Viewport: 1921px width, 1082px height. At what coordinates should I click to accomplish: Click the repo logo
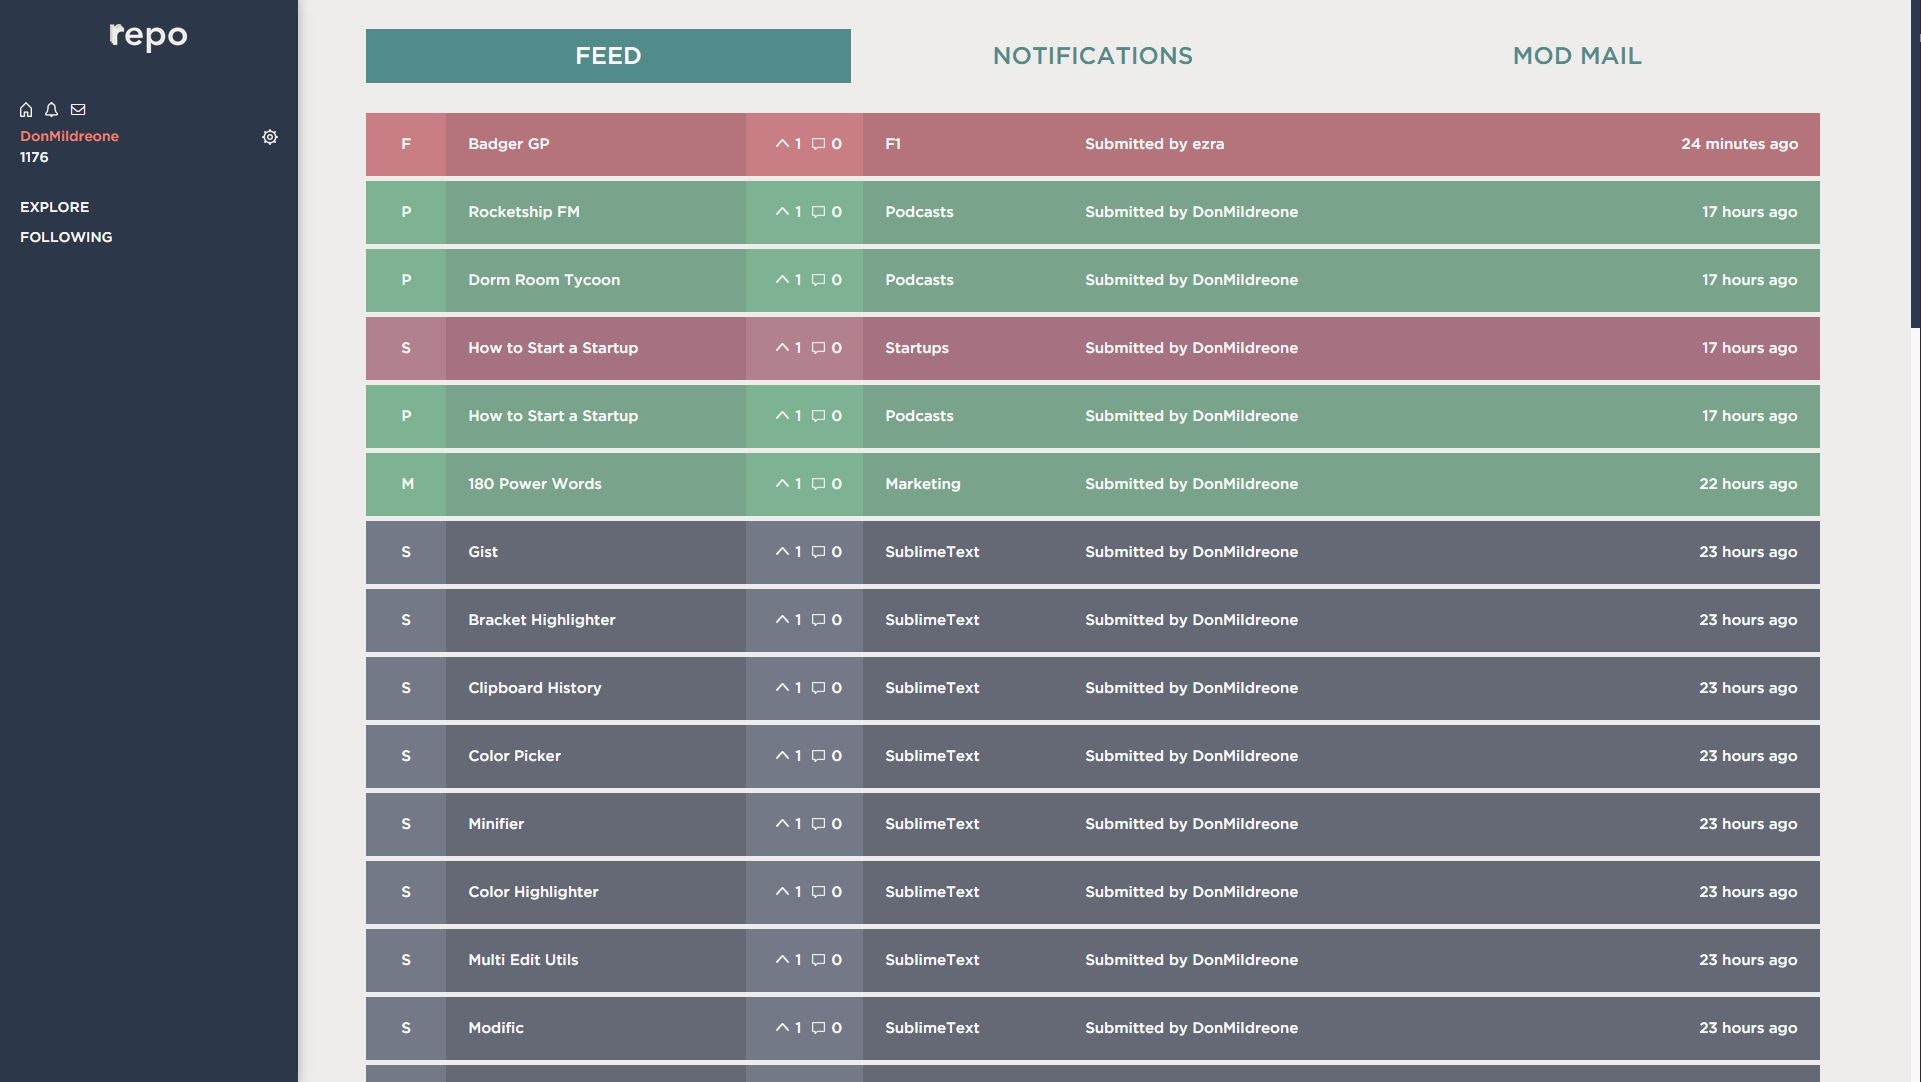tap(148, 36)
